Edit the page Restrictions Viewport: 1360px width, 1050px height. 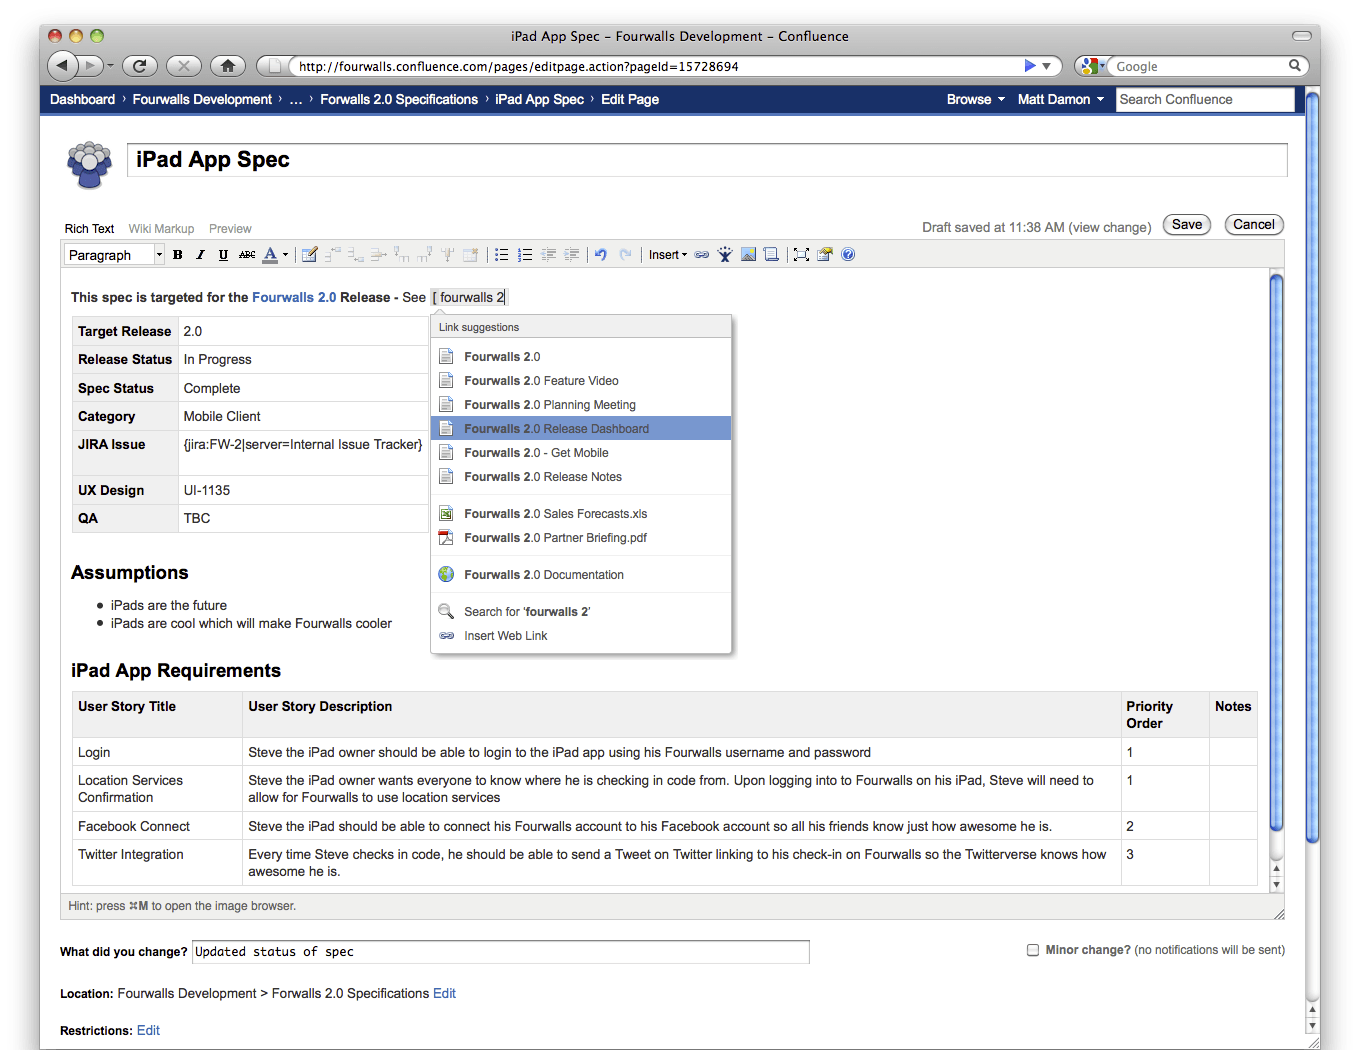coord(148,1030)
